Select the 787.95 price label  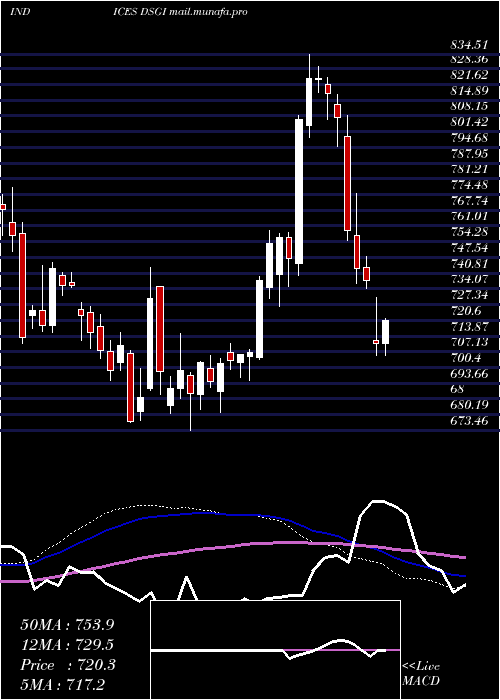pyautogui.click(x=469, y=154)
